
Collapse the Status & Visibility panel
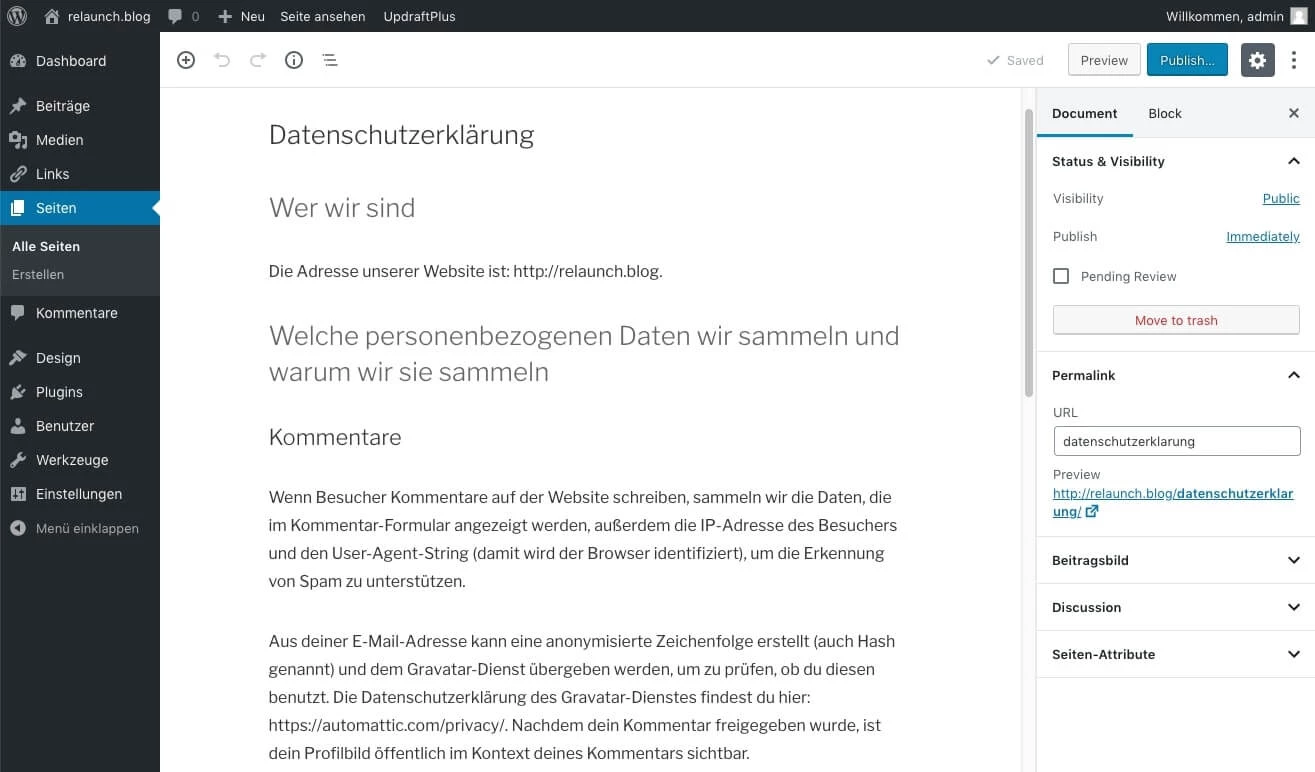click(1293, 161)
